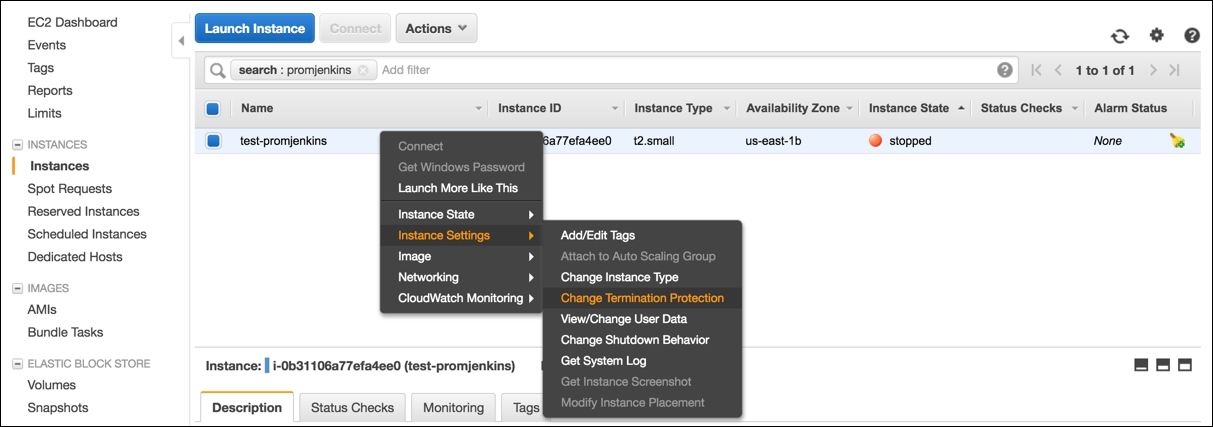Toggle the select-all instances checkbox
The width and height of the screenshot is (1213, 427).
coord(213,108)
